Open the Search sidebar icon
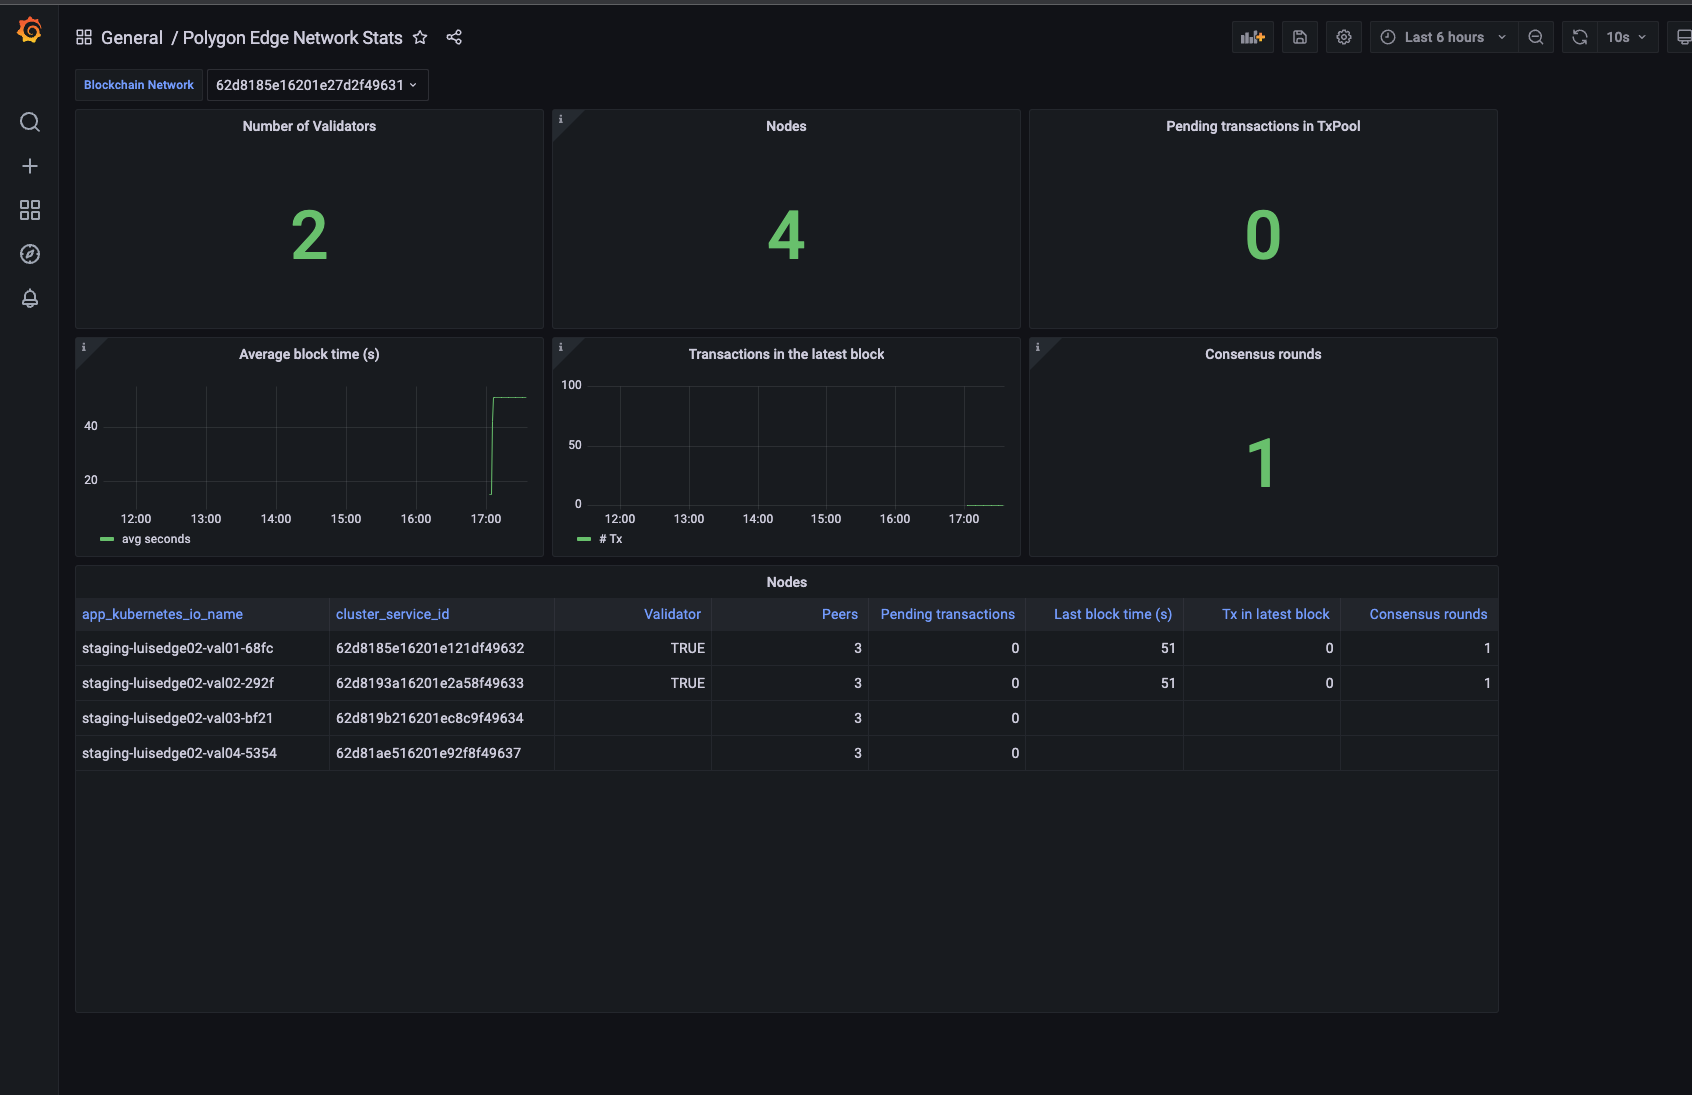 tap(29, 122)
